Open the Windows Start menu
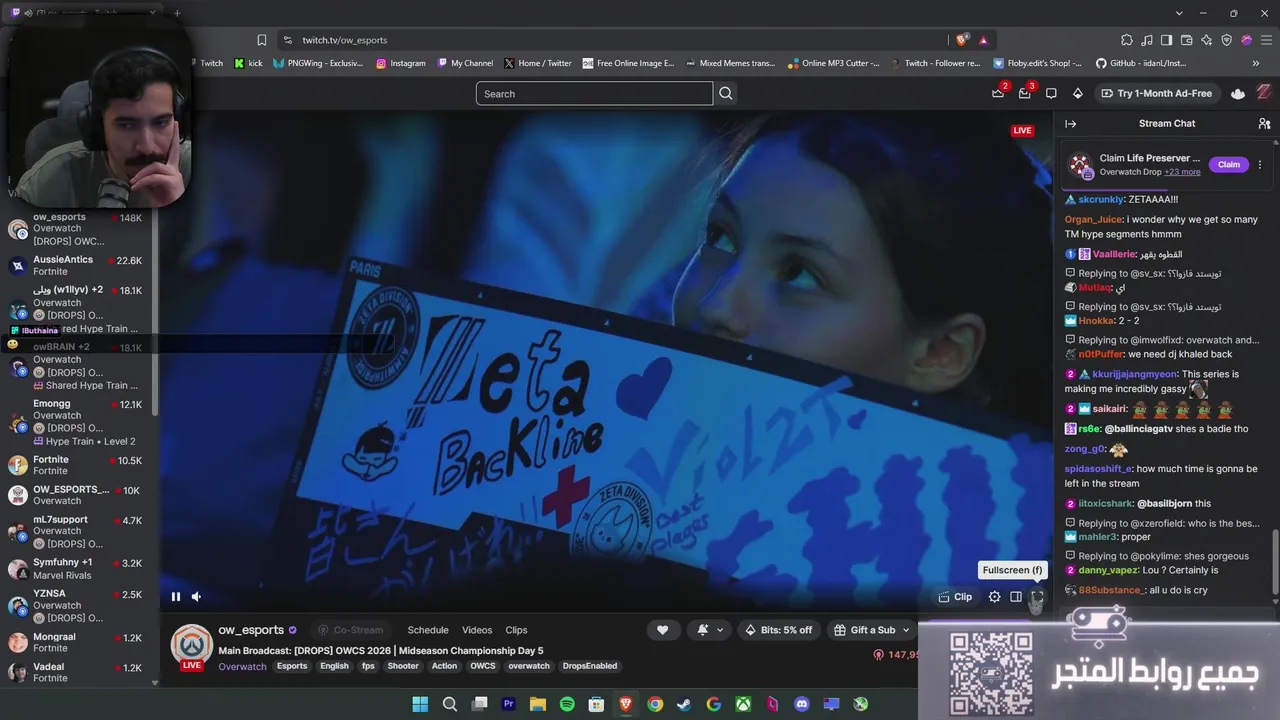 point(420,704)
